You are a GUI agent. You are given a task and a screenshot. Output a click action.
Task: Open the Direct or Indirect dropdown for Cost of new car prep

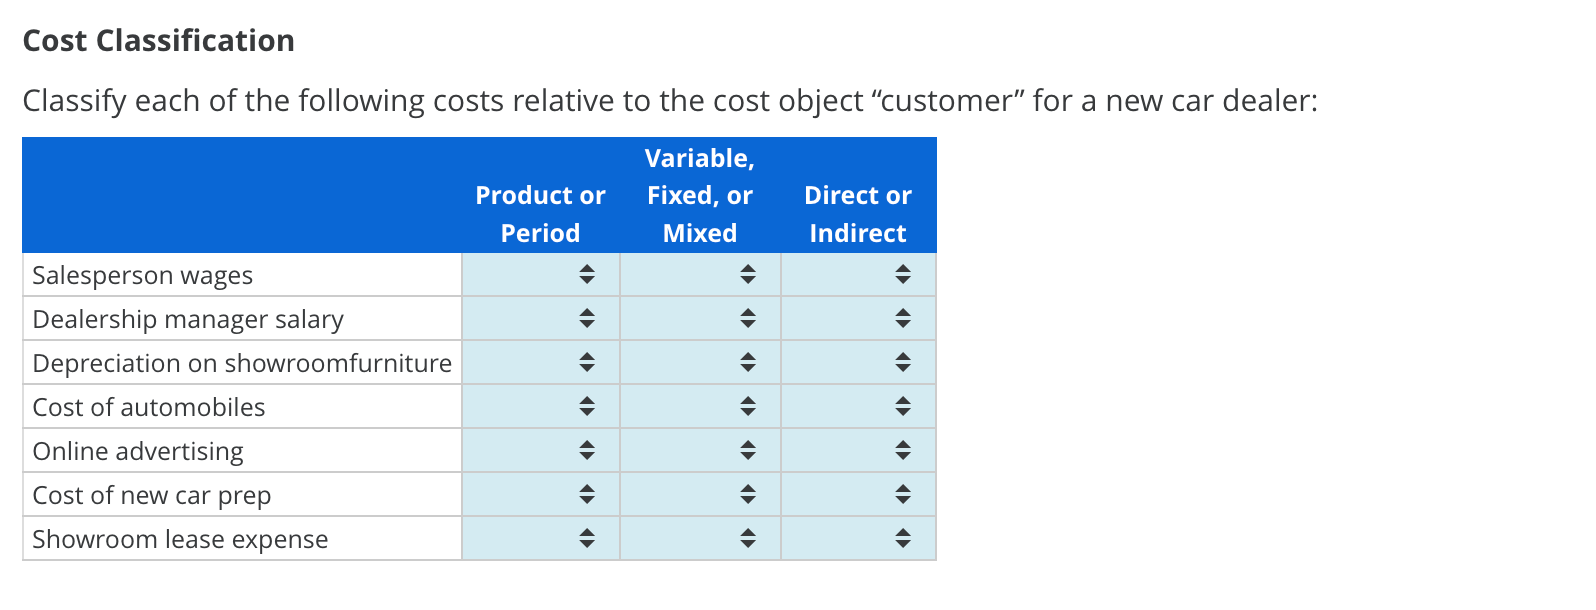pyautogui.click(x=903, y=494)
